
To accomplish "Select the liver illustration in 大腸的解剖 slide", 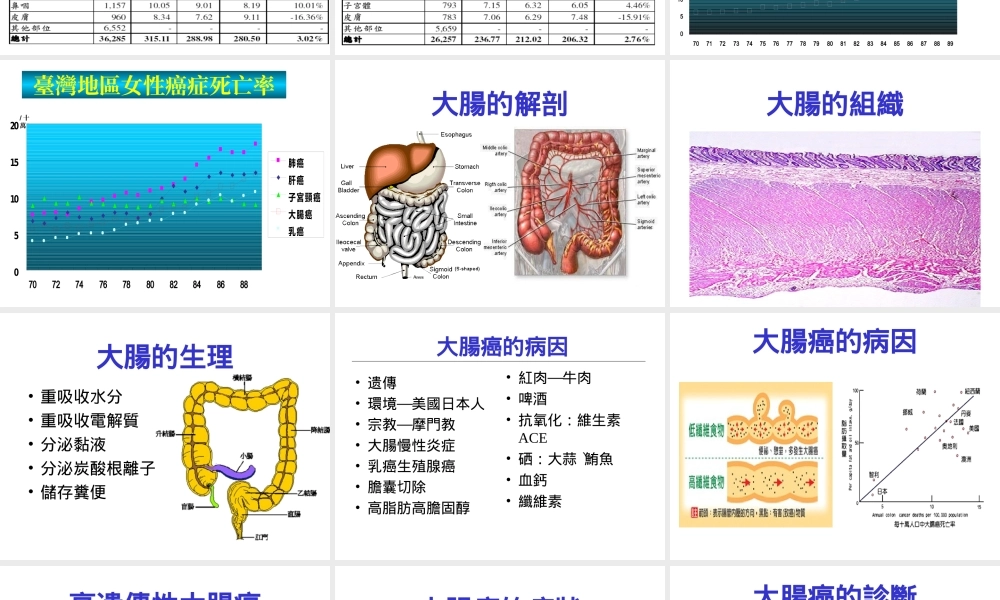I will click(386, 167).
